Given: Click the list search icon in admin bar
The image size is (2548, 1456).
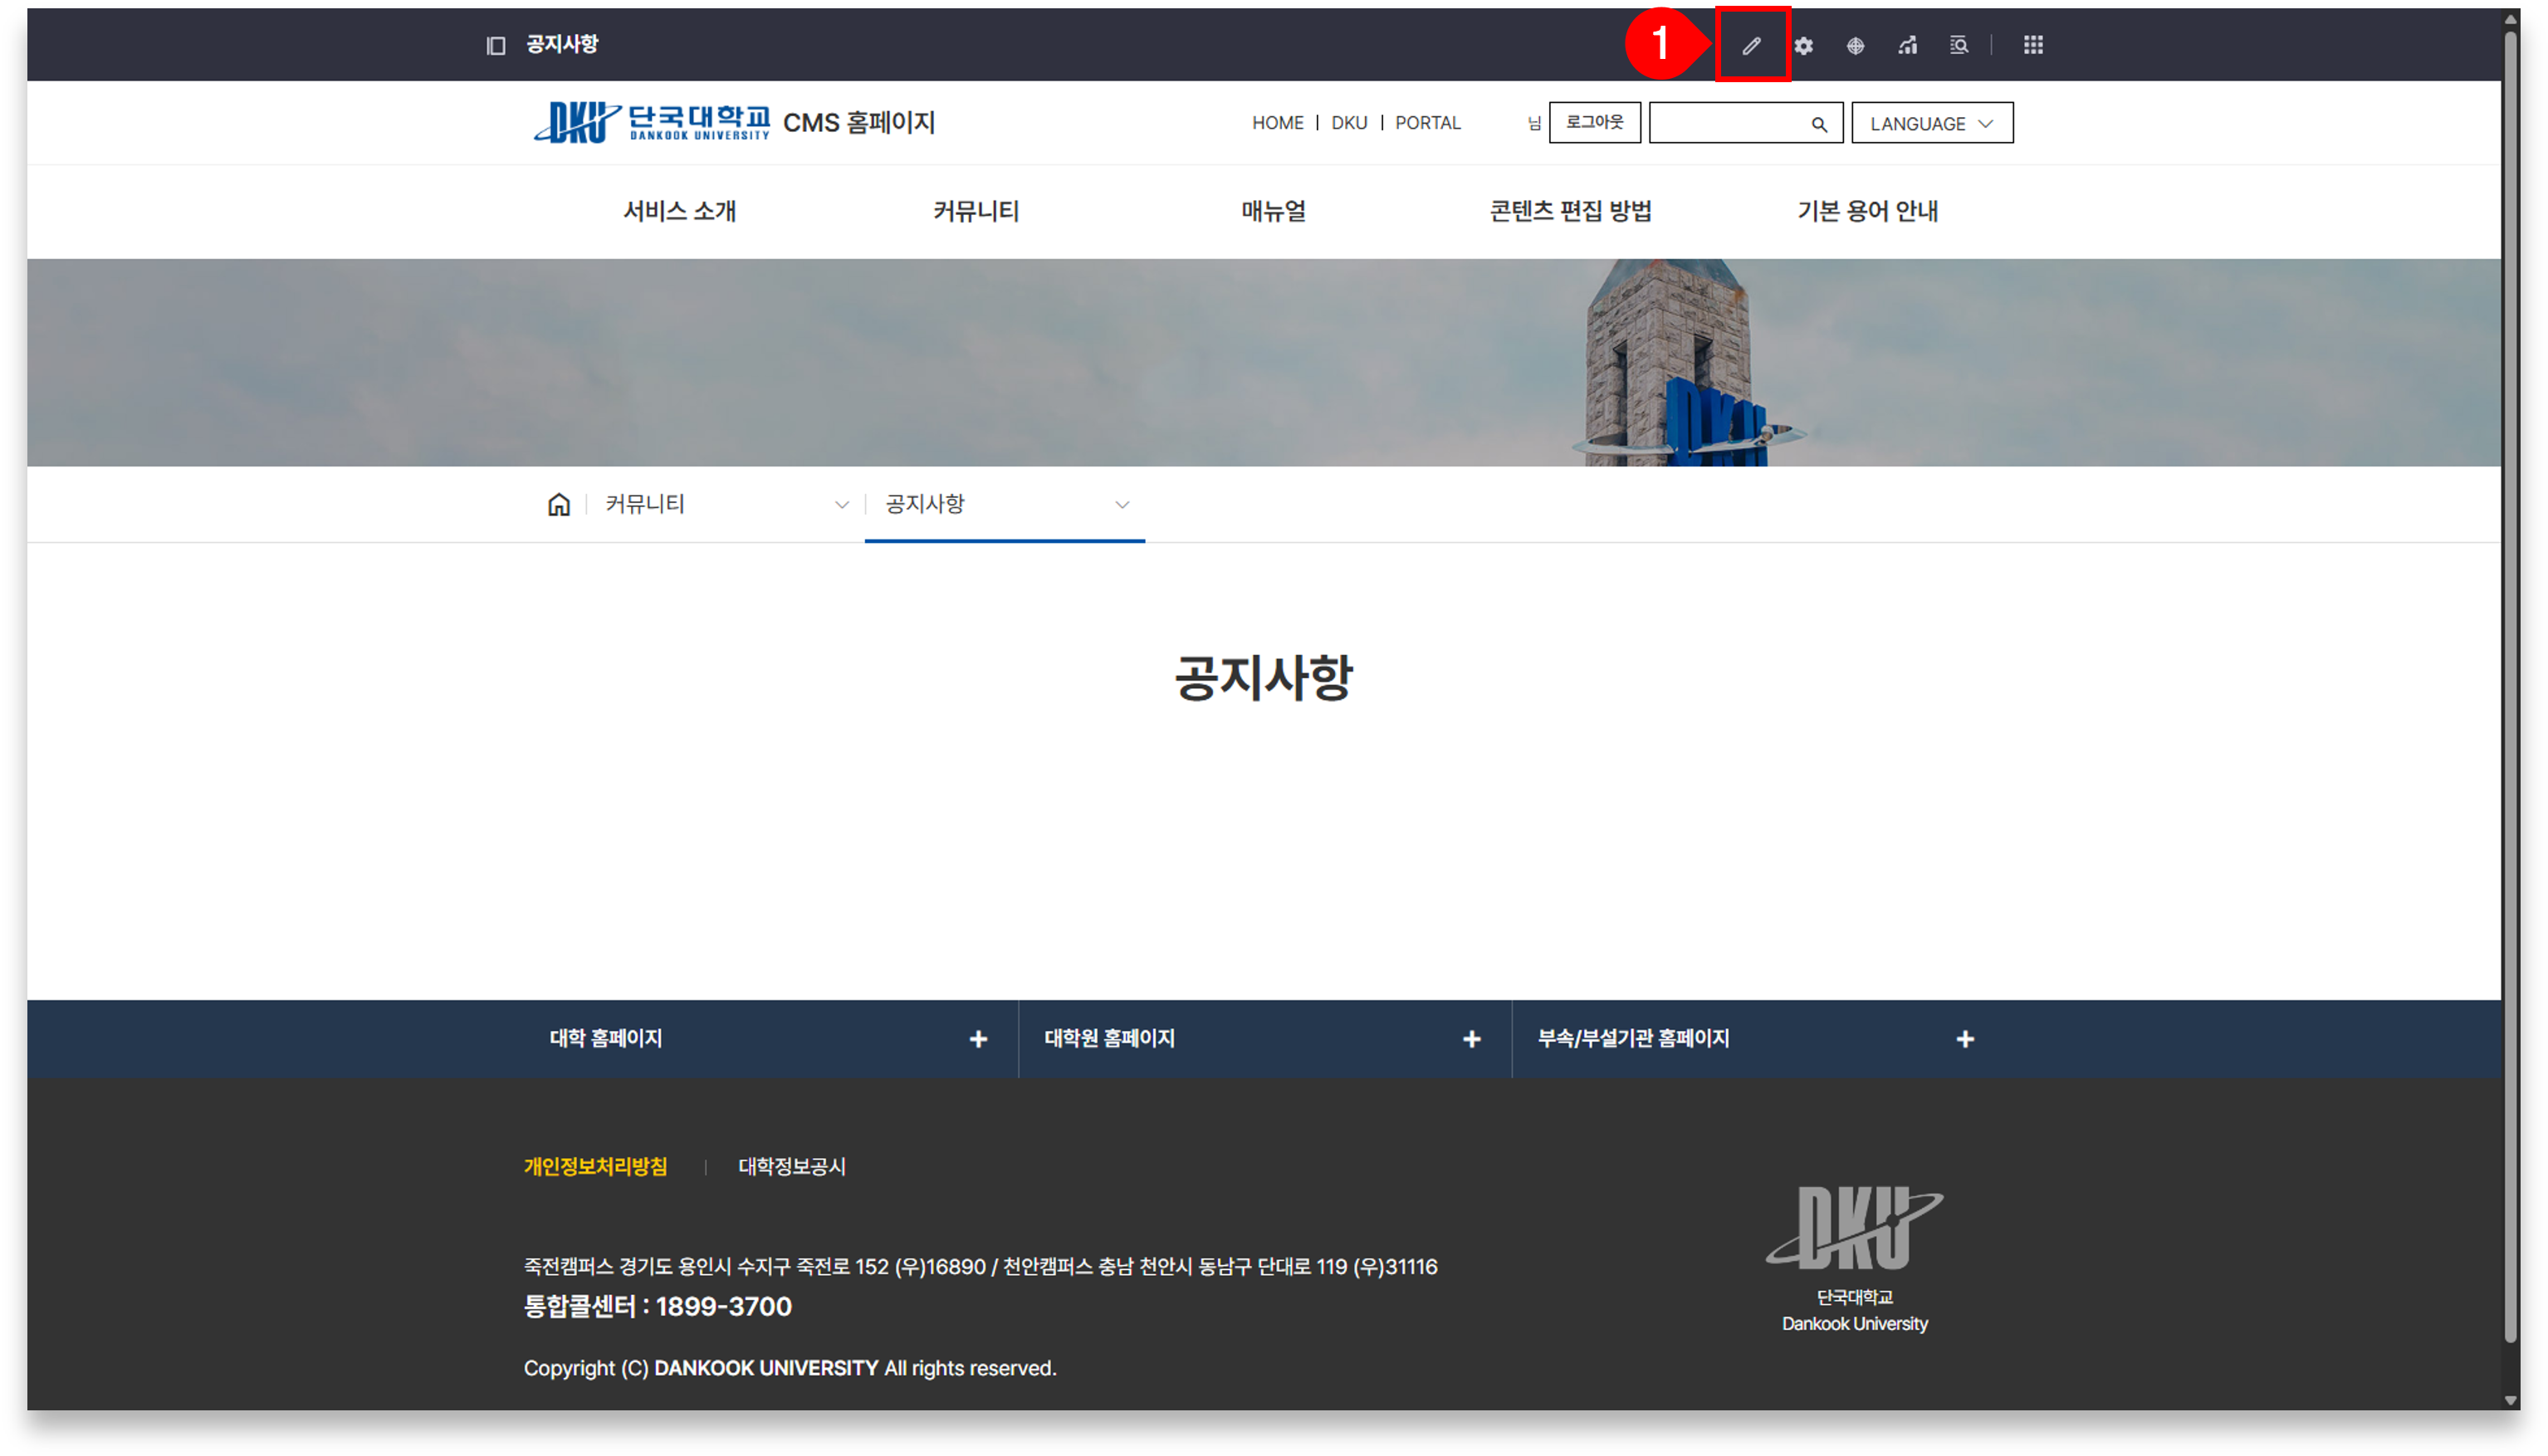Looking at the screenshot, I should (1959, 45).
